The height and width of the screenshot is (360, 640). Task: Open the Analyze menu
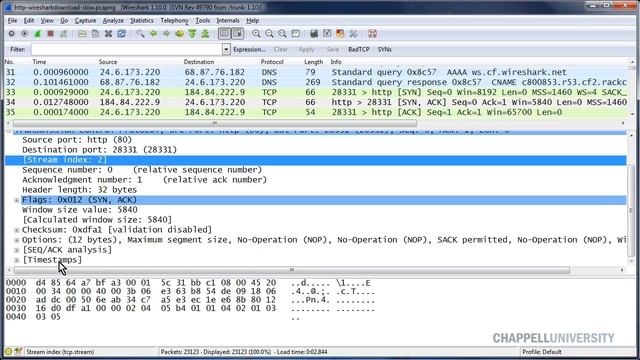[x=113, y=20]
